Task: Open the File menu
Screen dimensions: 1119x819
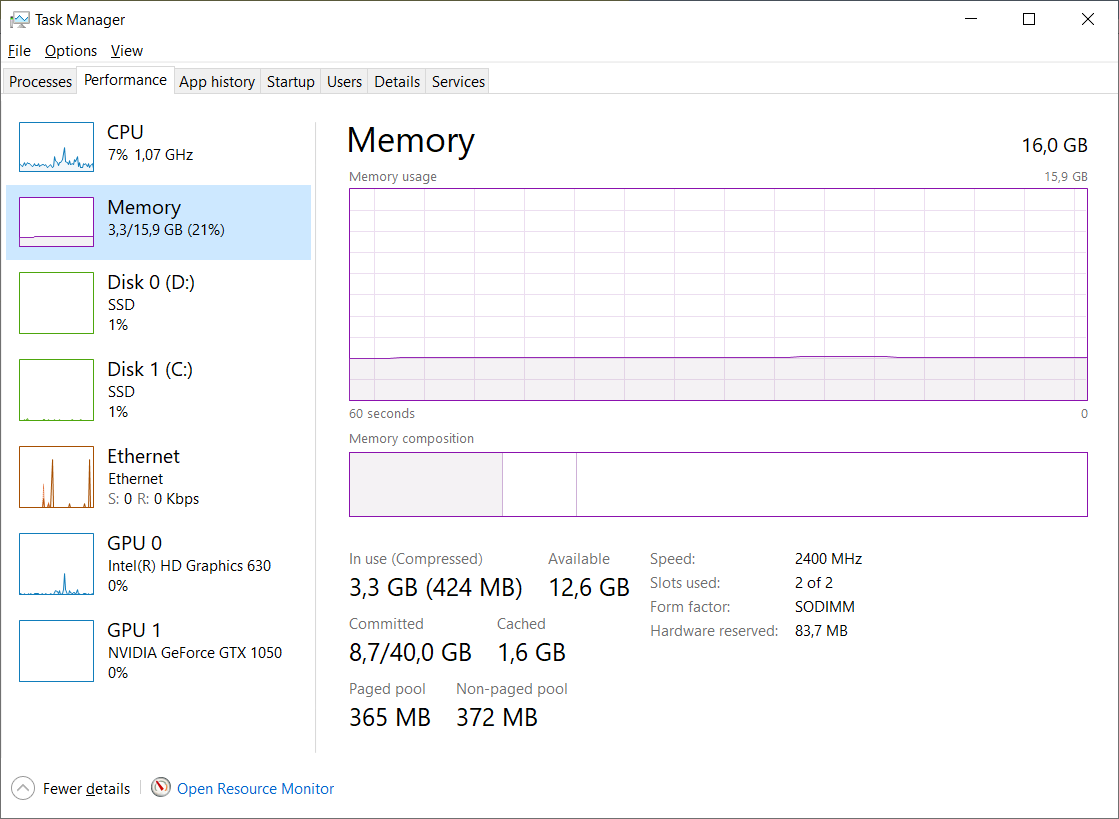Action: (x=19, y=51)
